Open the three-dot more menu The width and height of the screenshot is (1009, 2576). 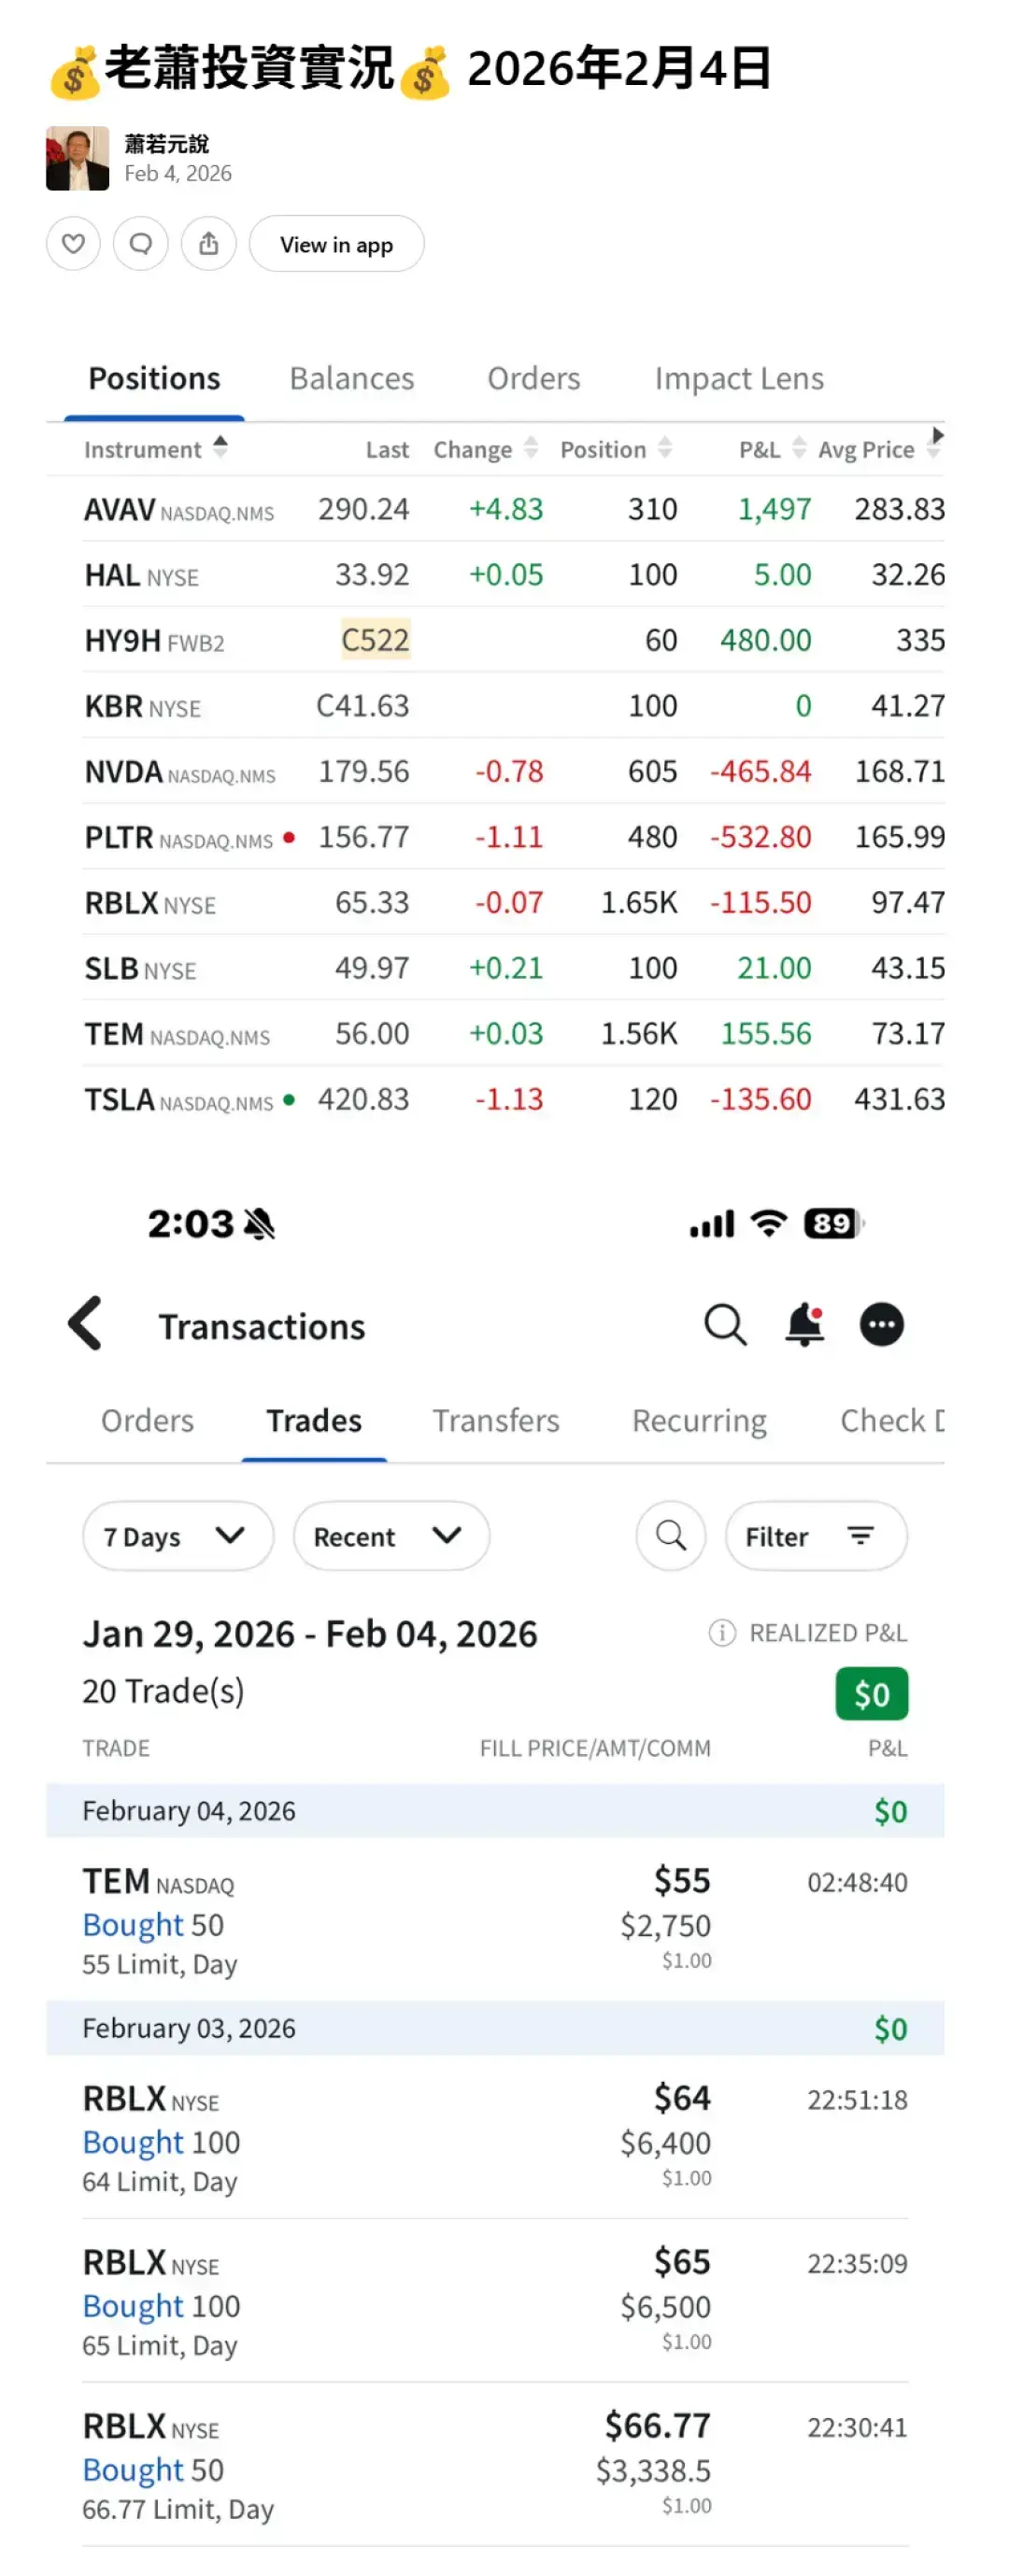[x=881, y=1325]
